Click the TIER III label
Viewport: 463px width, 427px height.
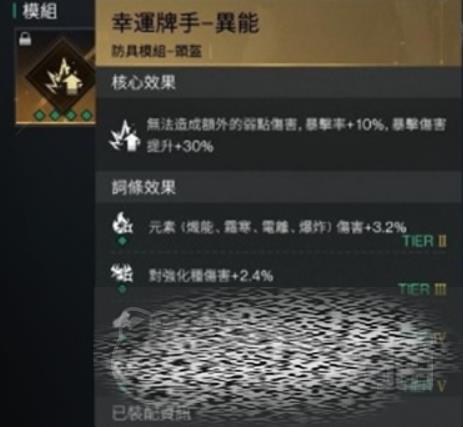point(422,289)
